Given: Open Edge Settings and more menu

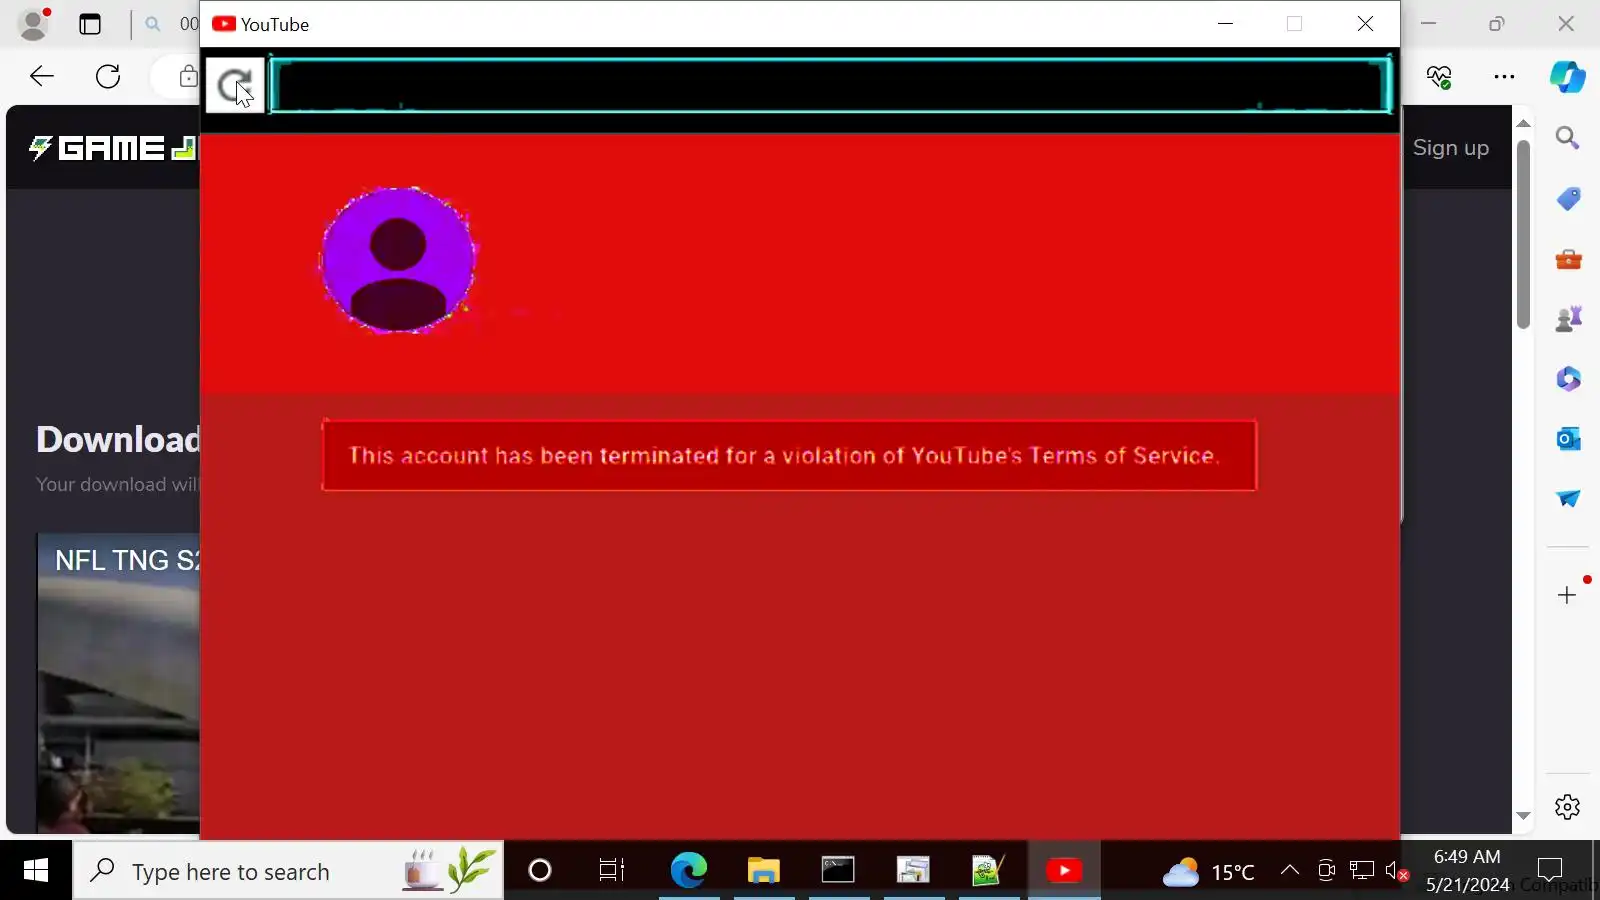Looking at the screenshot, I should [1504, 76].
